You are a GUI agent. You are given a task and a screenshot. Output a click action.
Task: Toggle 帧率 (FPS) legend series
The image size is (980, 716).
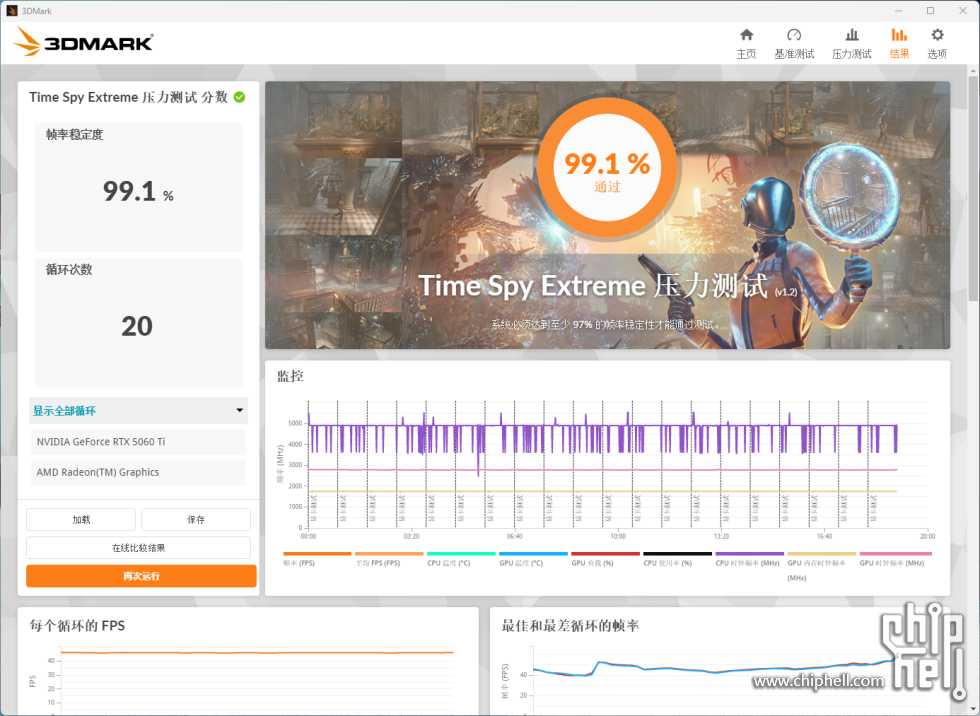(299, 563)
